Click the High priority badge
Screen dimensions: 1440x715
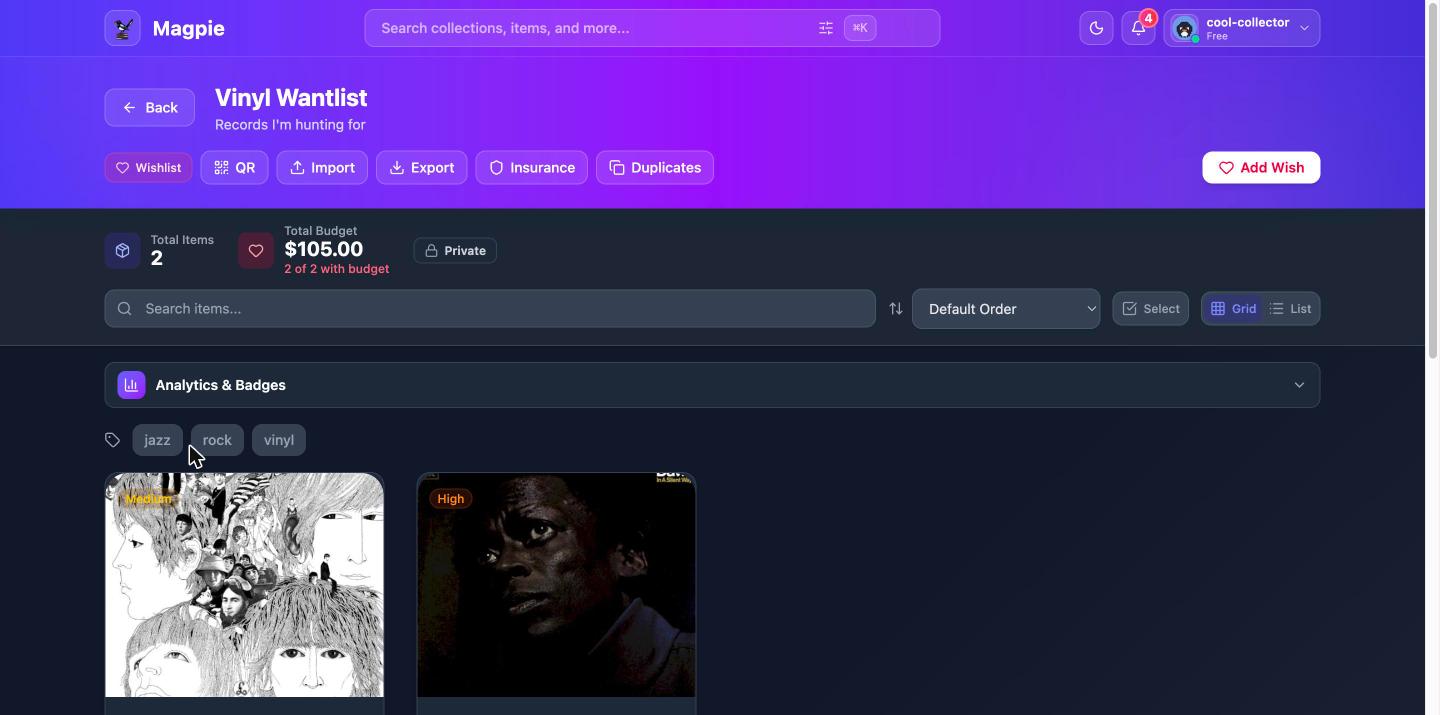tap(451, 499)
